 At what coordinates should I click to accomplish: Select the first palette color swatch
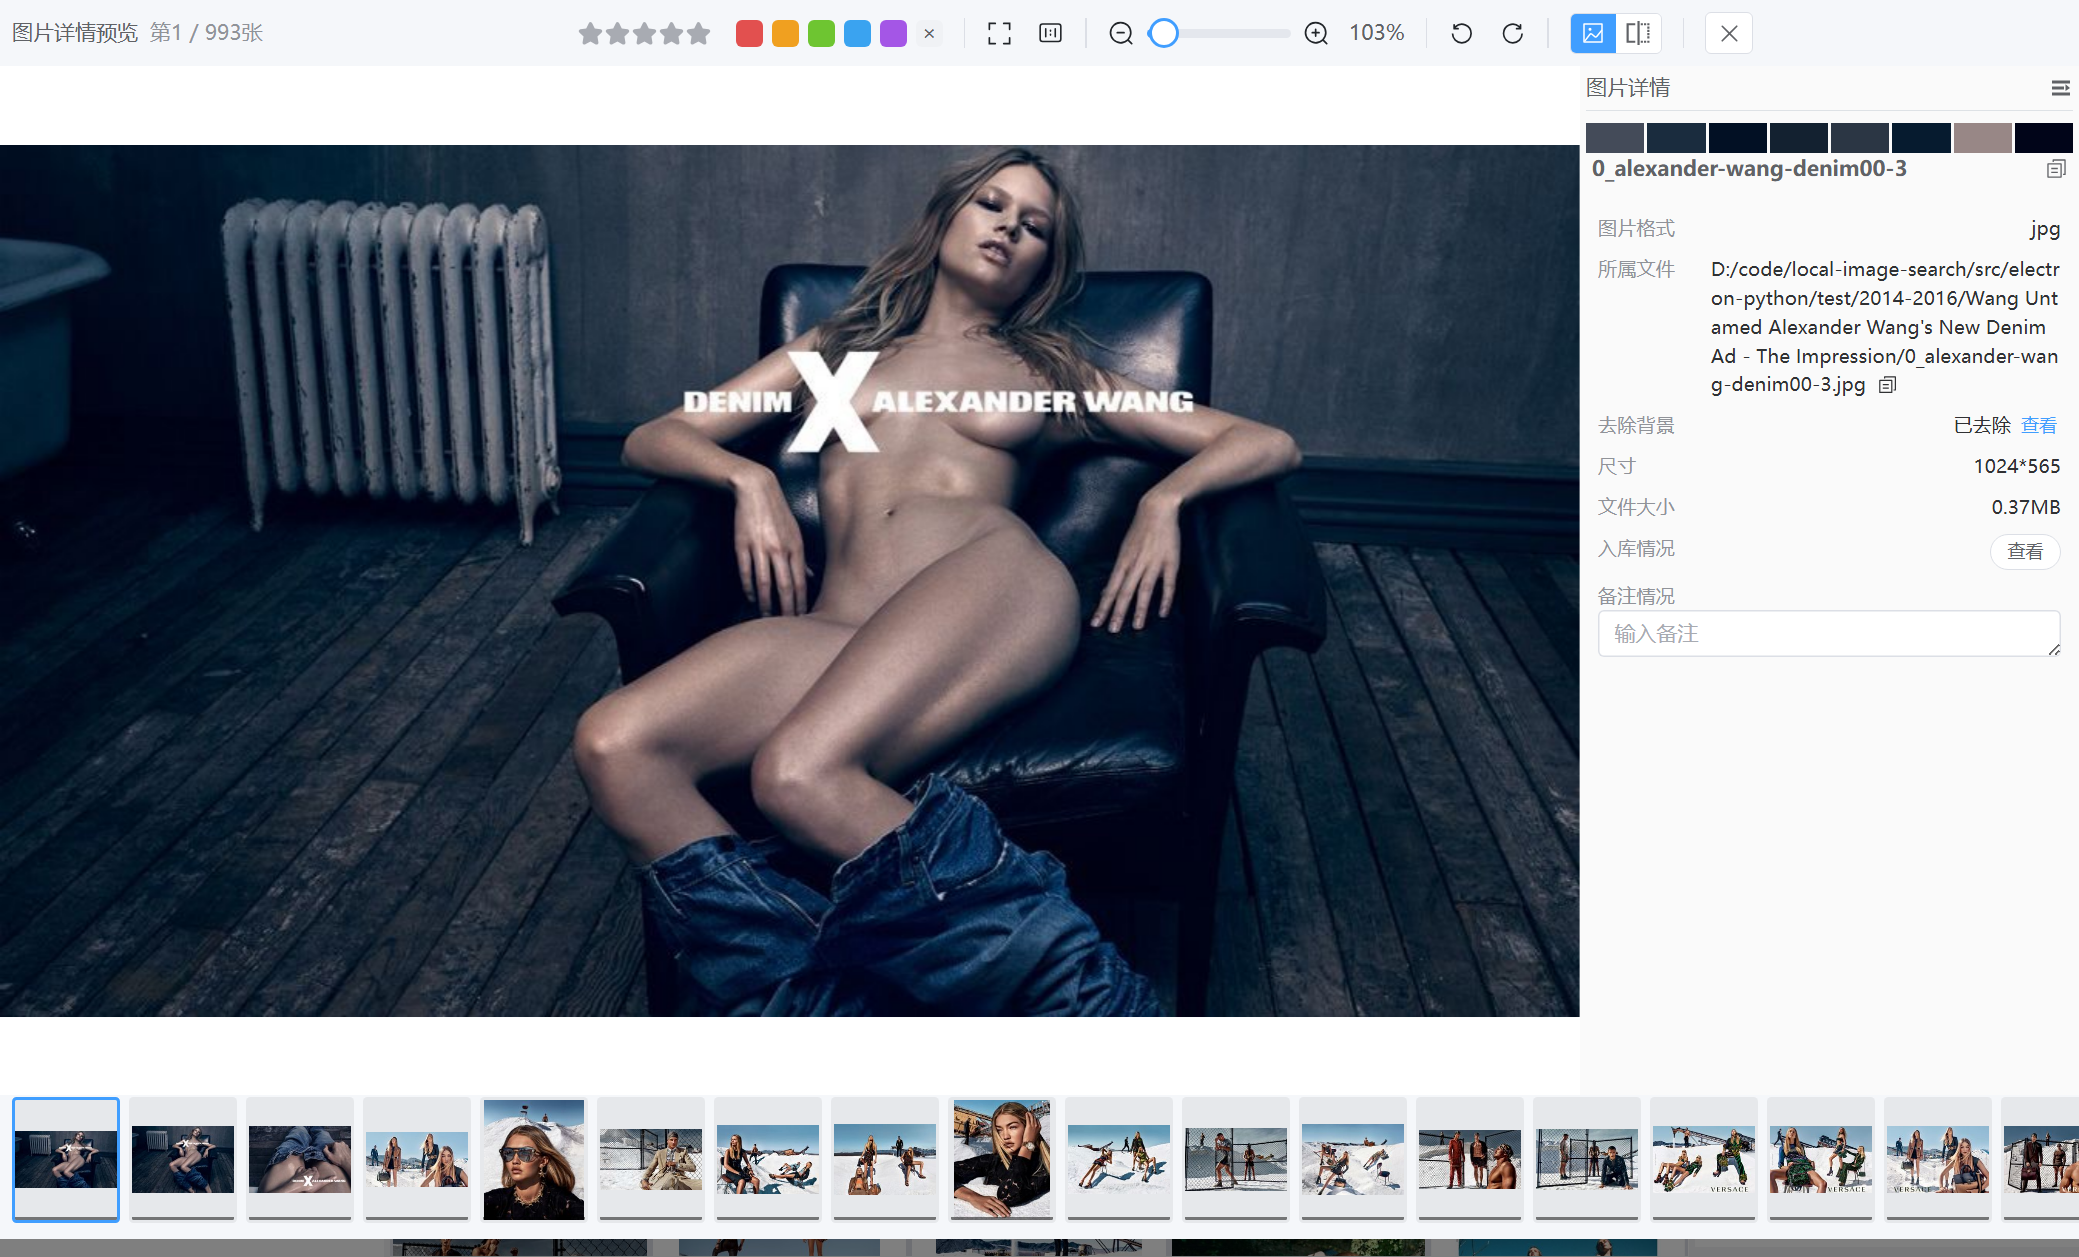(1615, 137)
